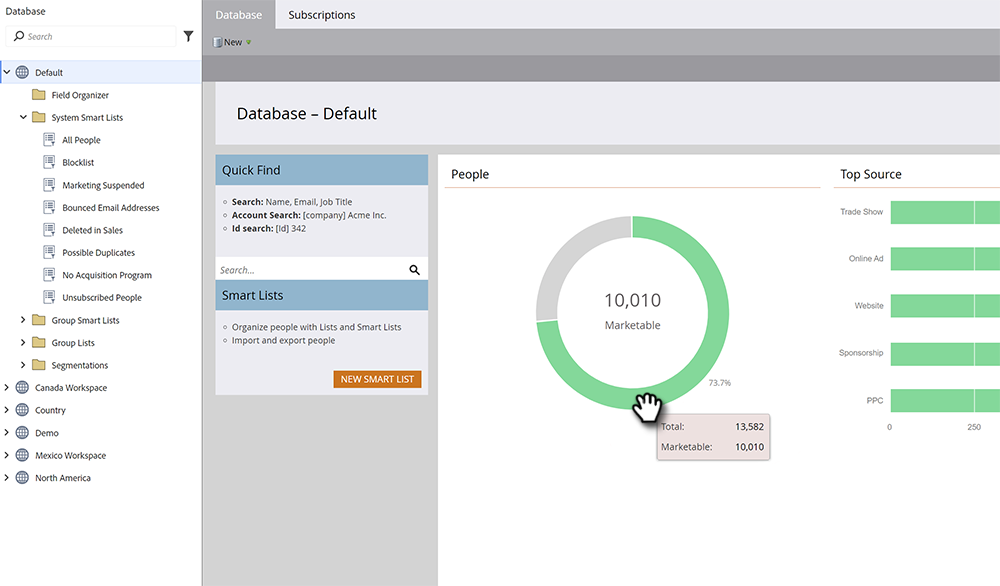Select the Database tab

(x=239, y=15)
